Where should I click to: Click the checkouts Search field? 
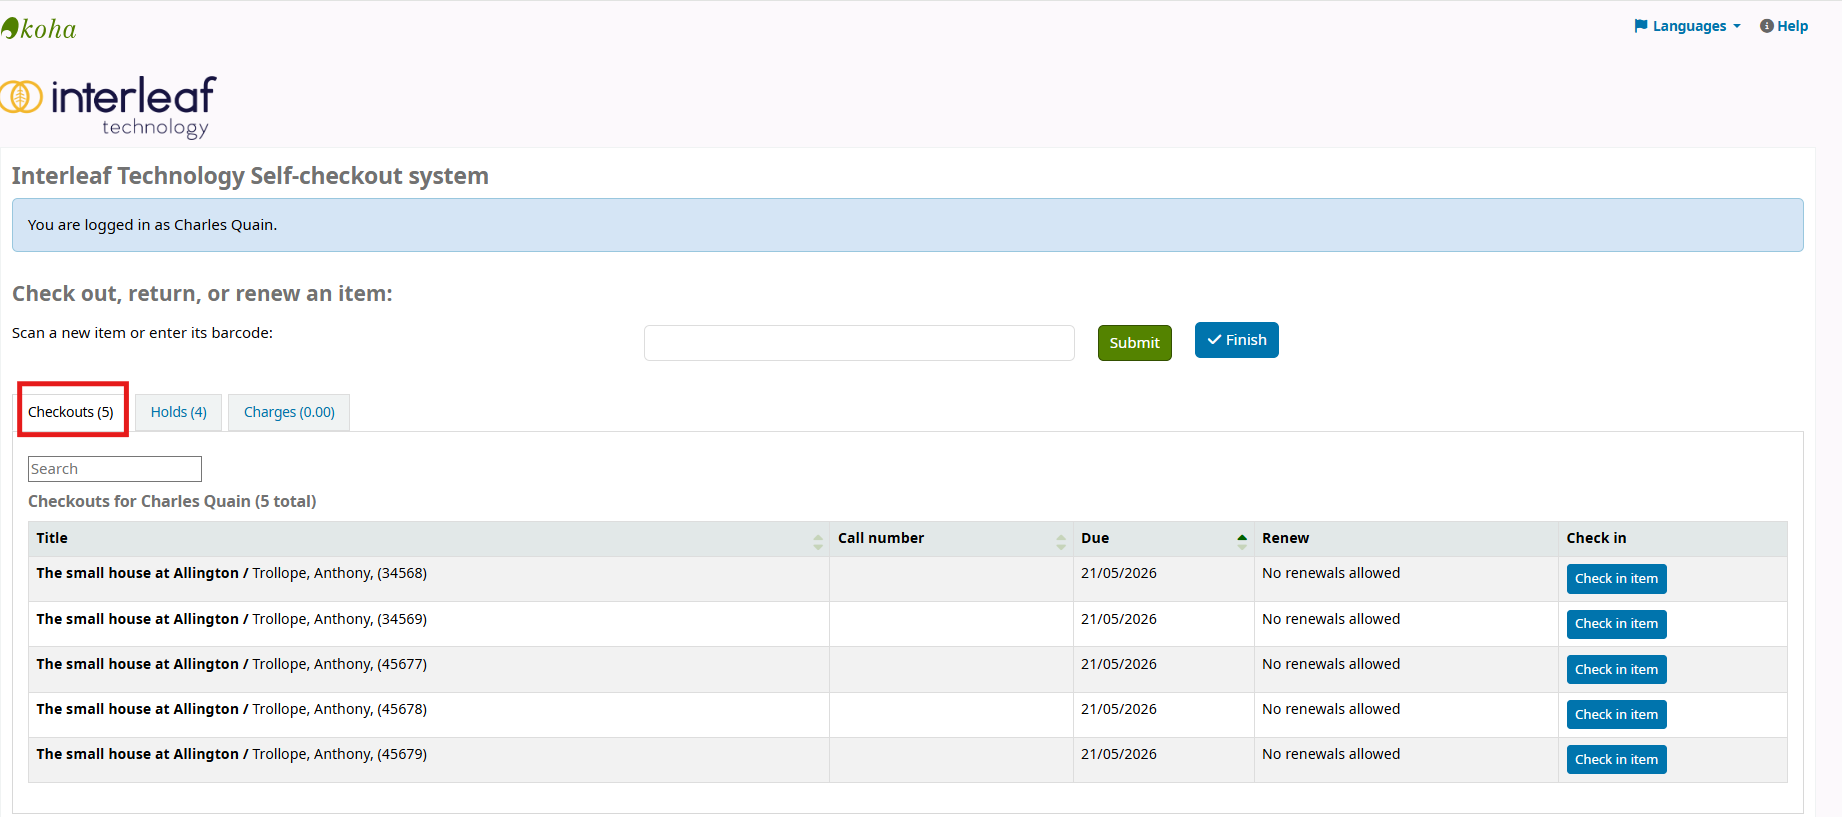pos(115,469)
